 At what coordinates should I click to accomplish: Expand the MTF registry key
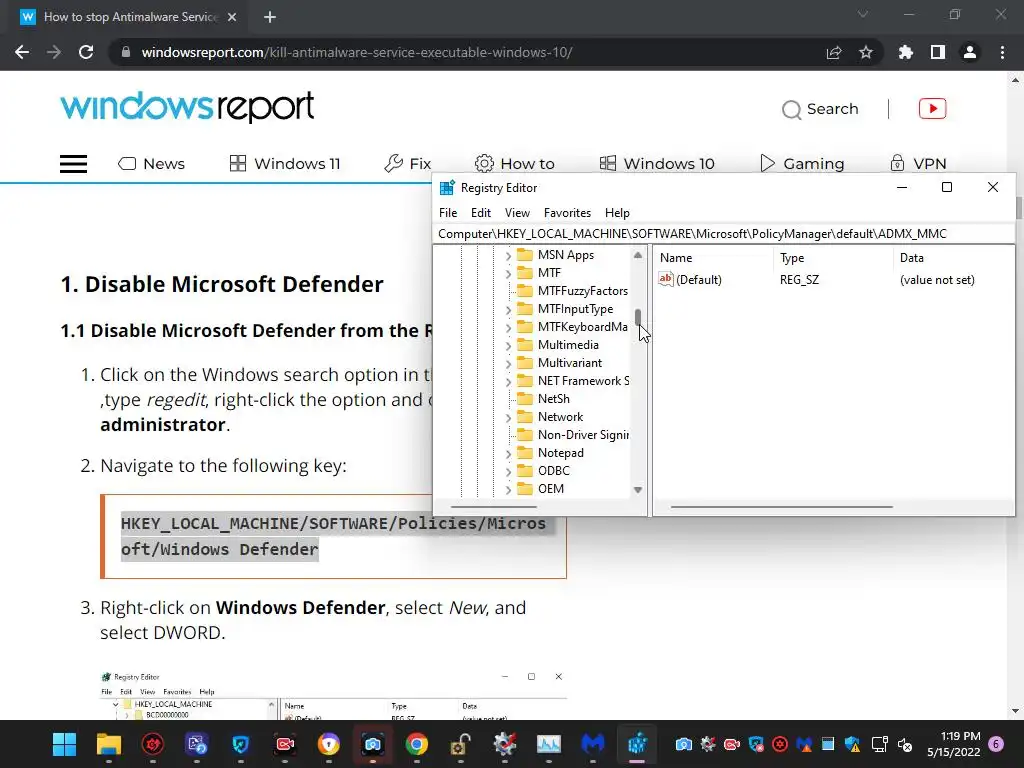pos(509,274)
